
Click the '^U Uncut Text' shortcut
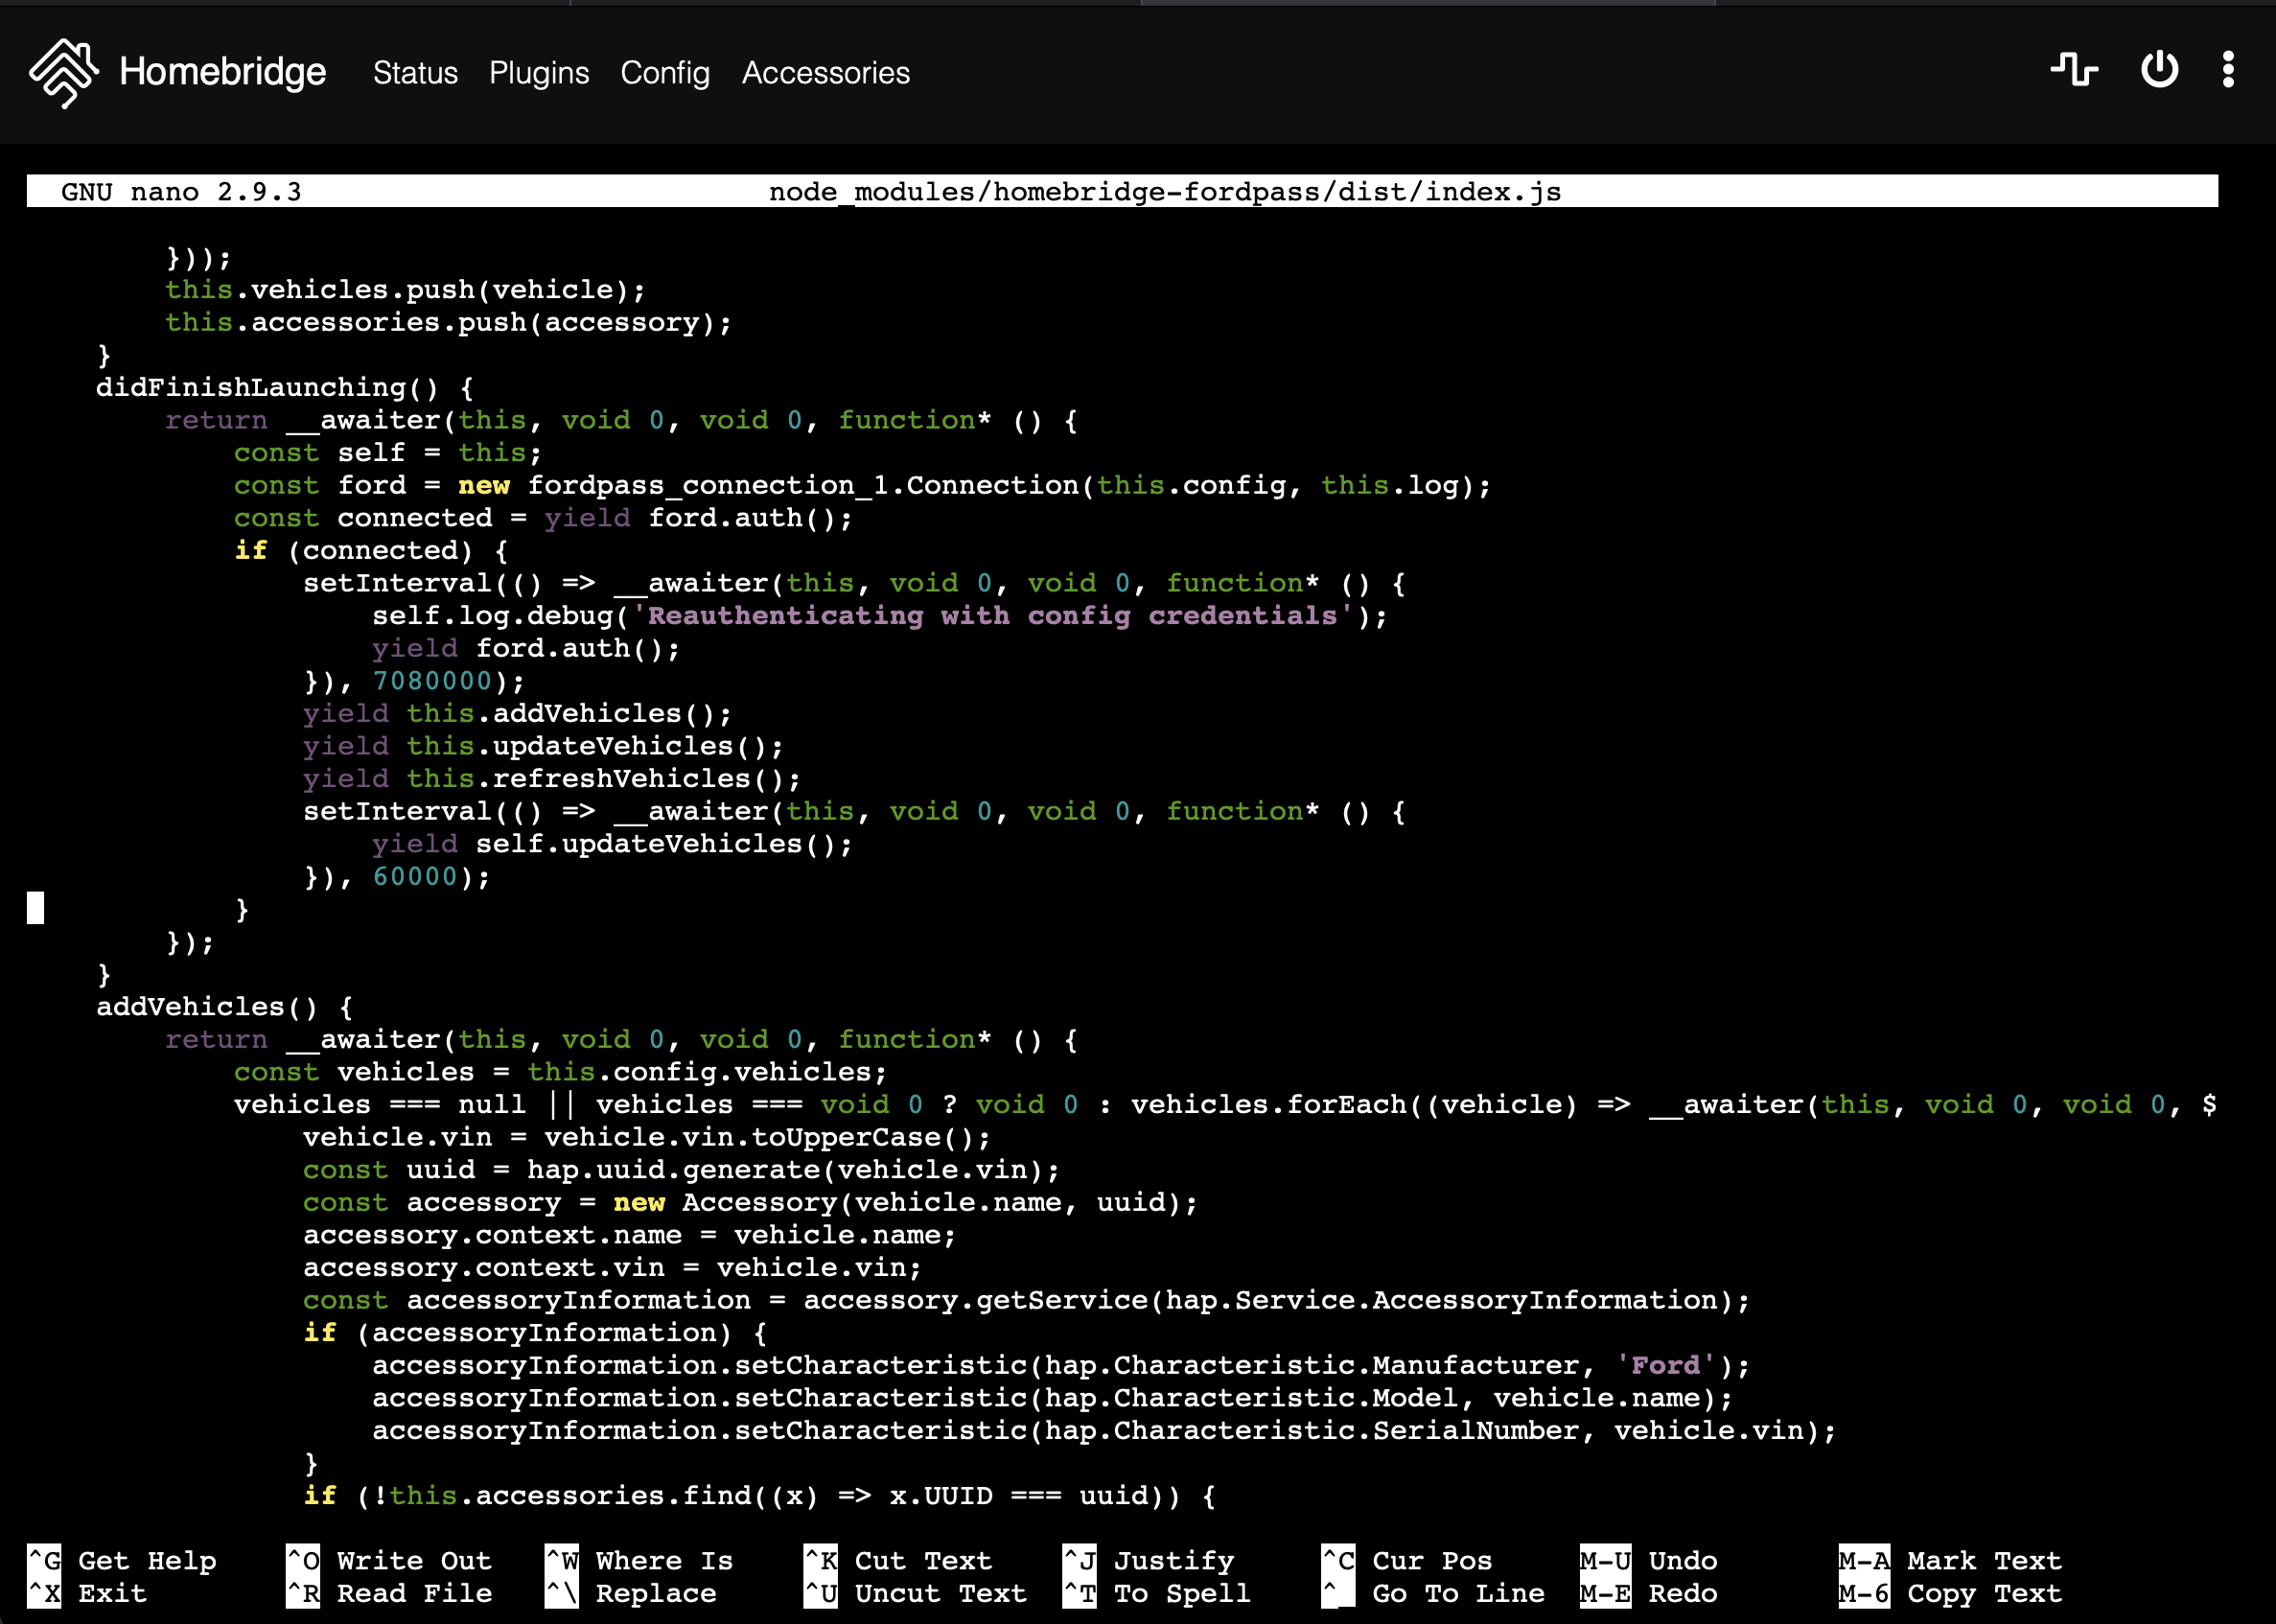tap(915, 1594)
